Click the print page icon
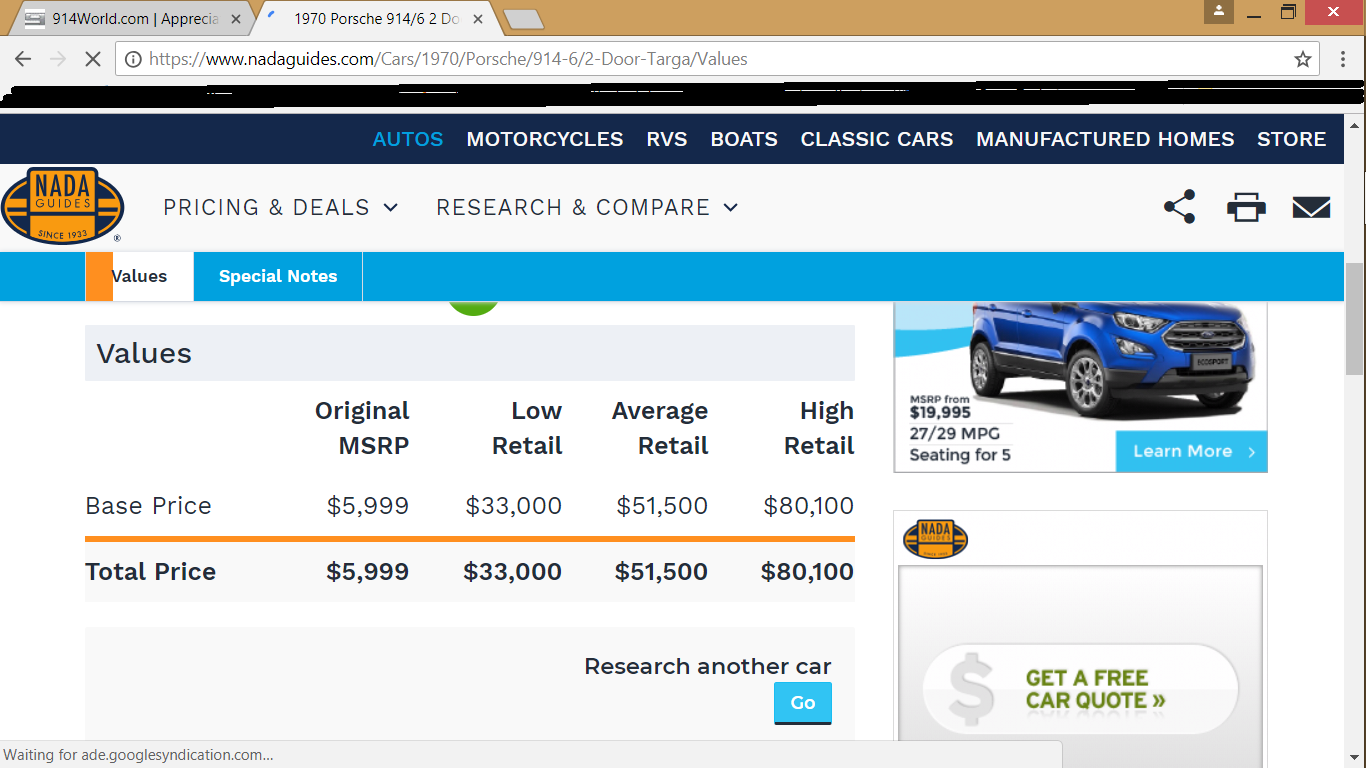Image resolution: width=1366 pixels, height=768 pixels. [x=1246, y=207]
